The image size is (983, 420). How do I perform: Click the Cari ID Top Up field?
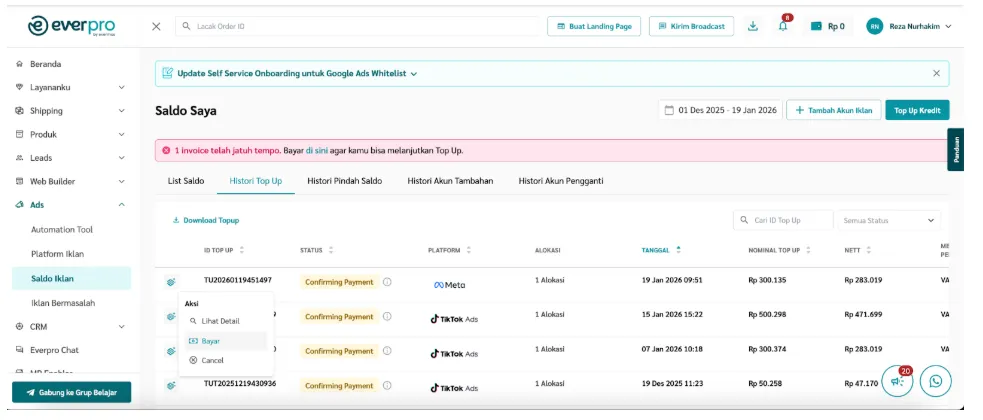[x=785, y=220]
